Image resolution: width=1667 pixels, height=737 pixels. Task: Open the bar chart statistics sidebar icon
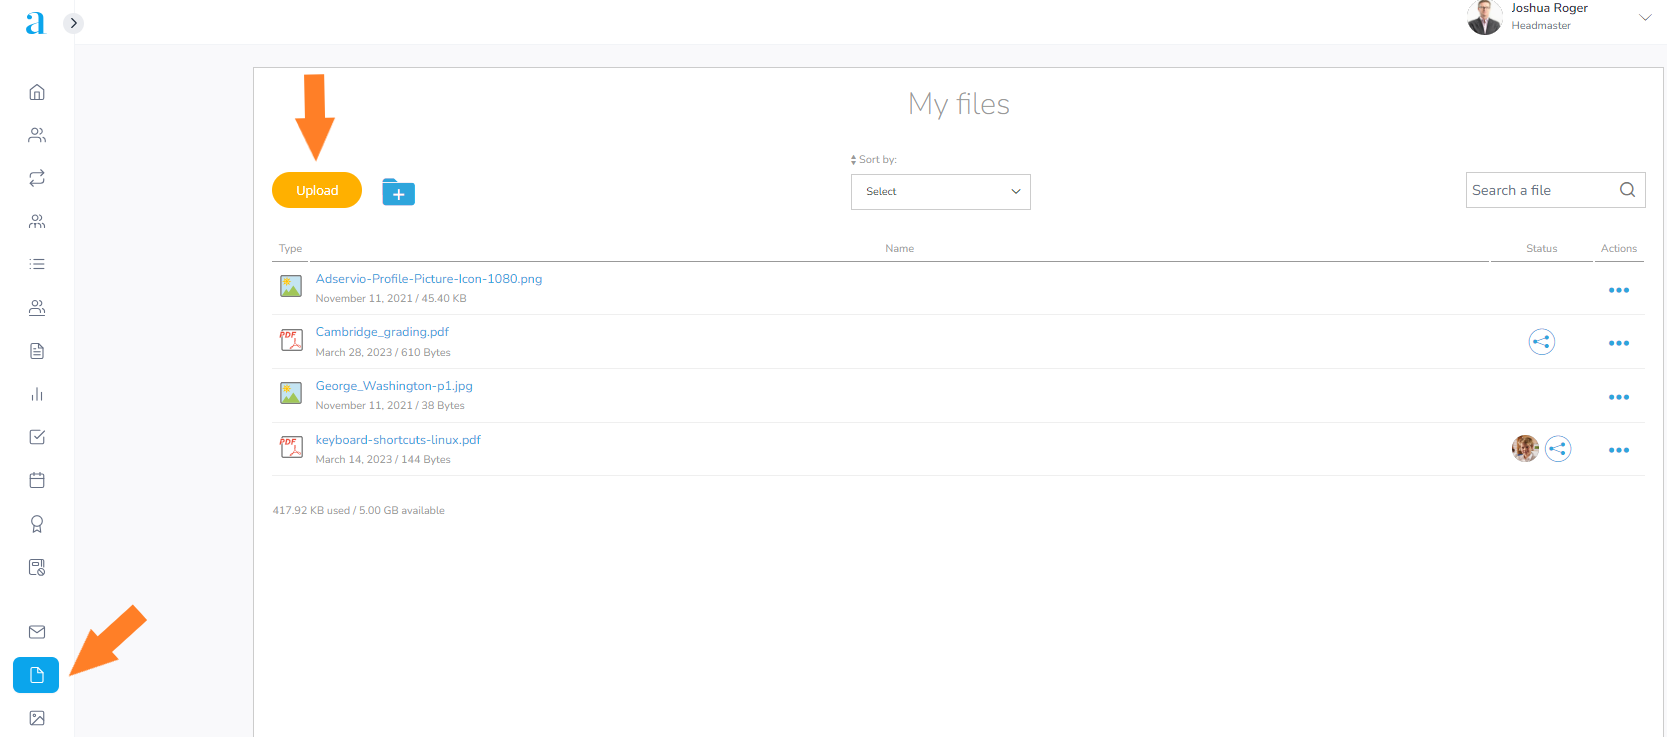(37, 394)
